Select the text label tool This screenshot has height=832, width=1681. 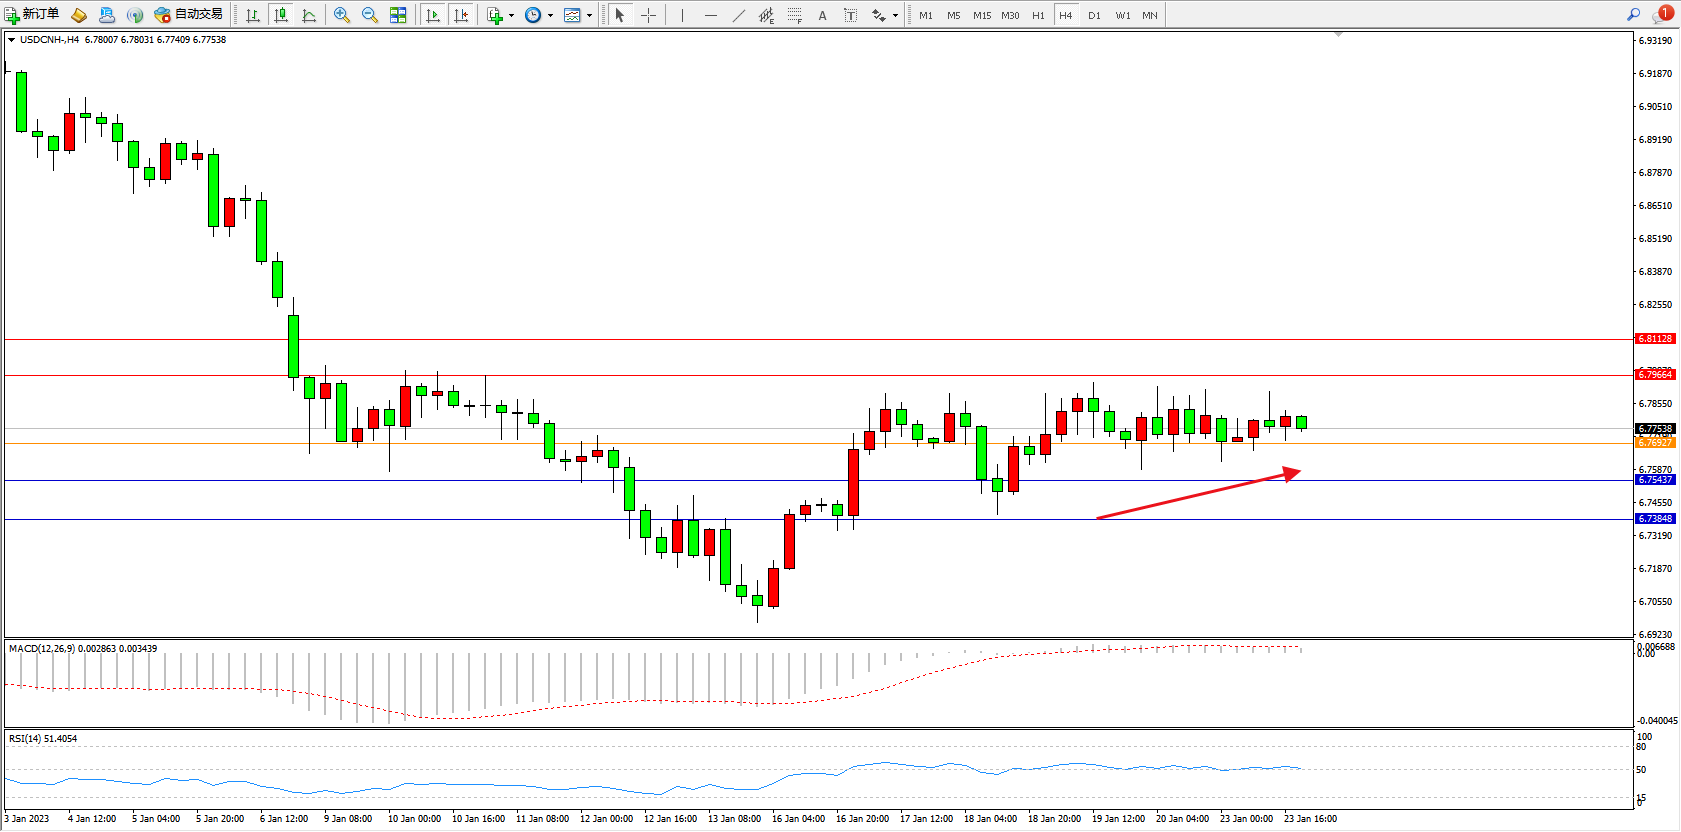(850, 15)
